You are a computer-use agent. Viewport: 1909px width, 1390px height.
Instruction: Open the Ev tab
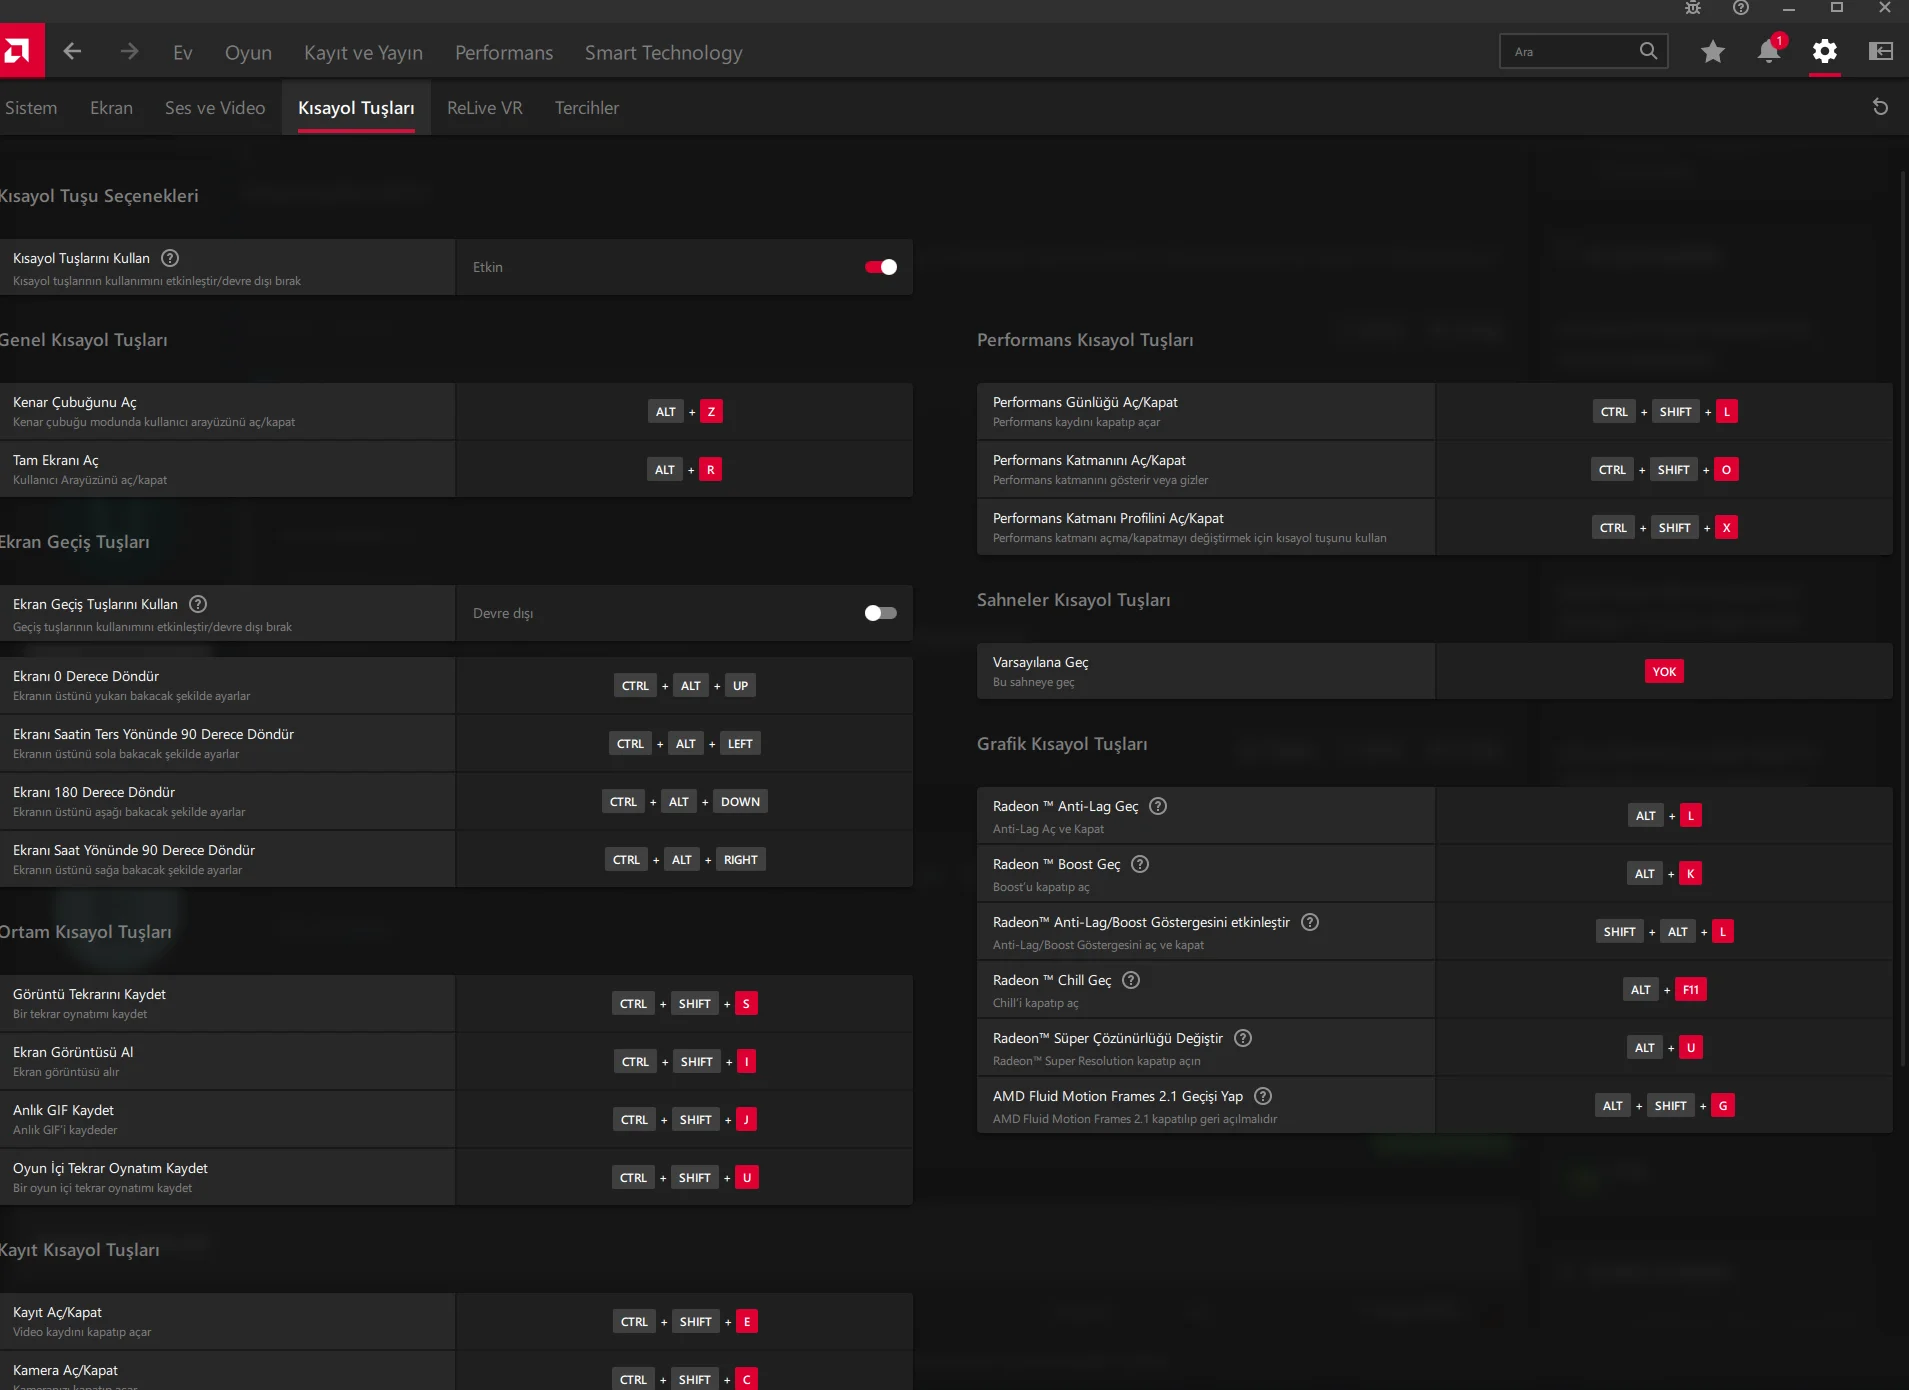(182, 52)
